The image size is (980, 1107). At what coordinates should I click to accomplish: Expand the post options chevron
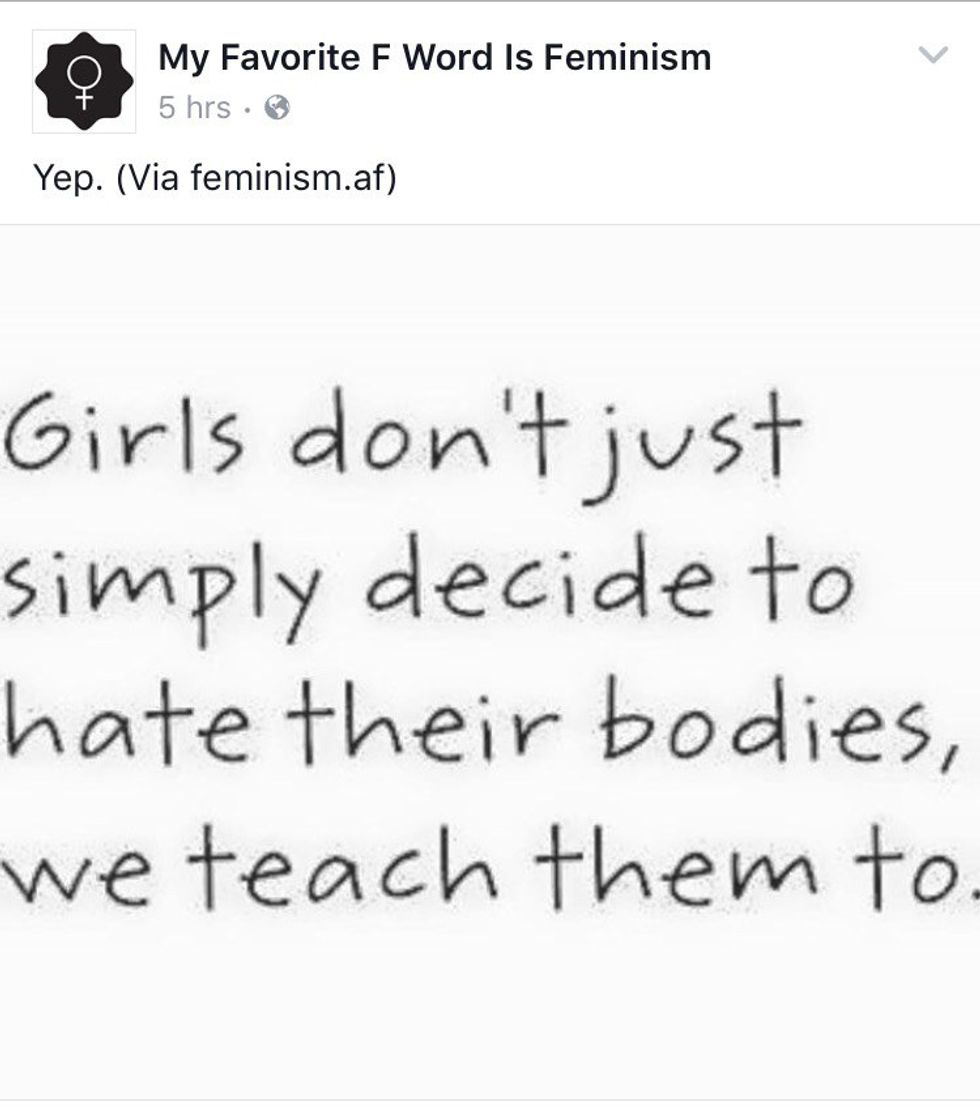pos(933,54)
